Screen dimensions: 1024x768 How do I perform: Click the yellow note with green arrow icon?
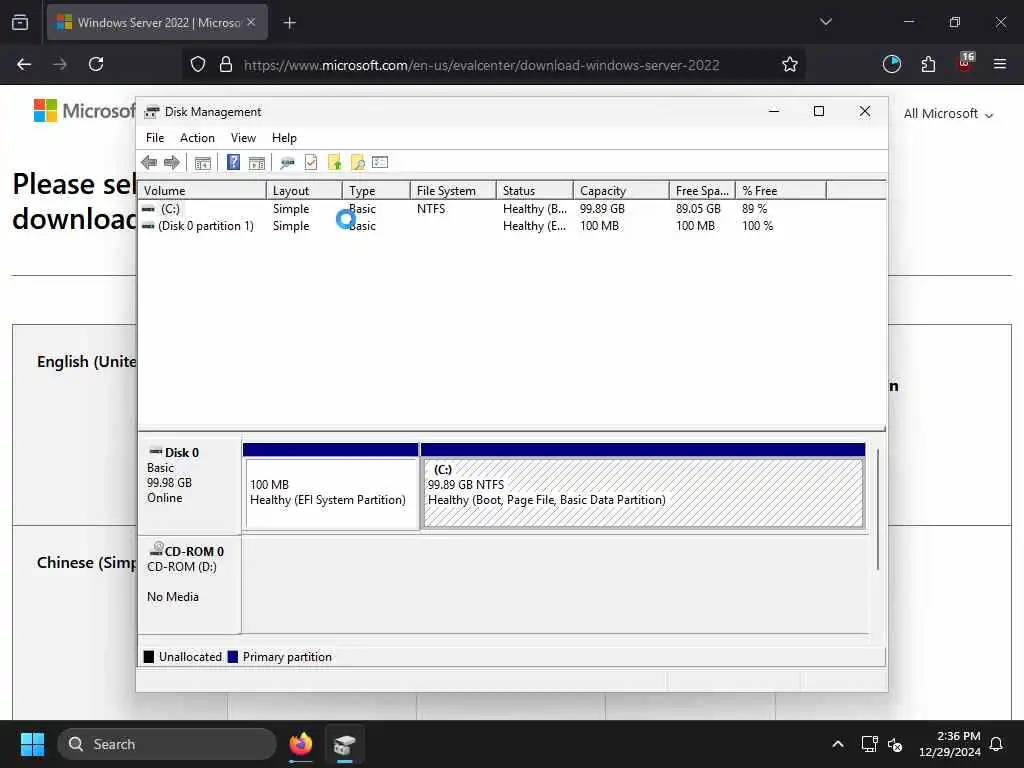[334, 163]
